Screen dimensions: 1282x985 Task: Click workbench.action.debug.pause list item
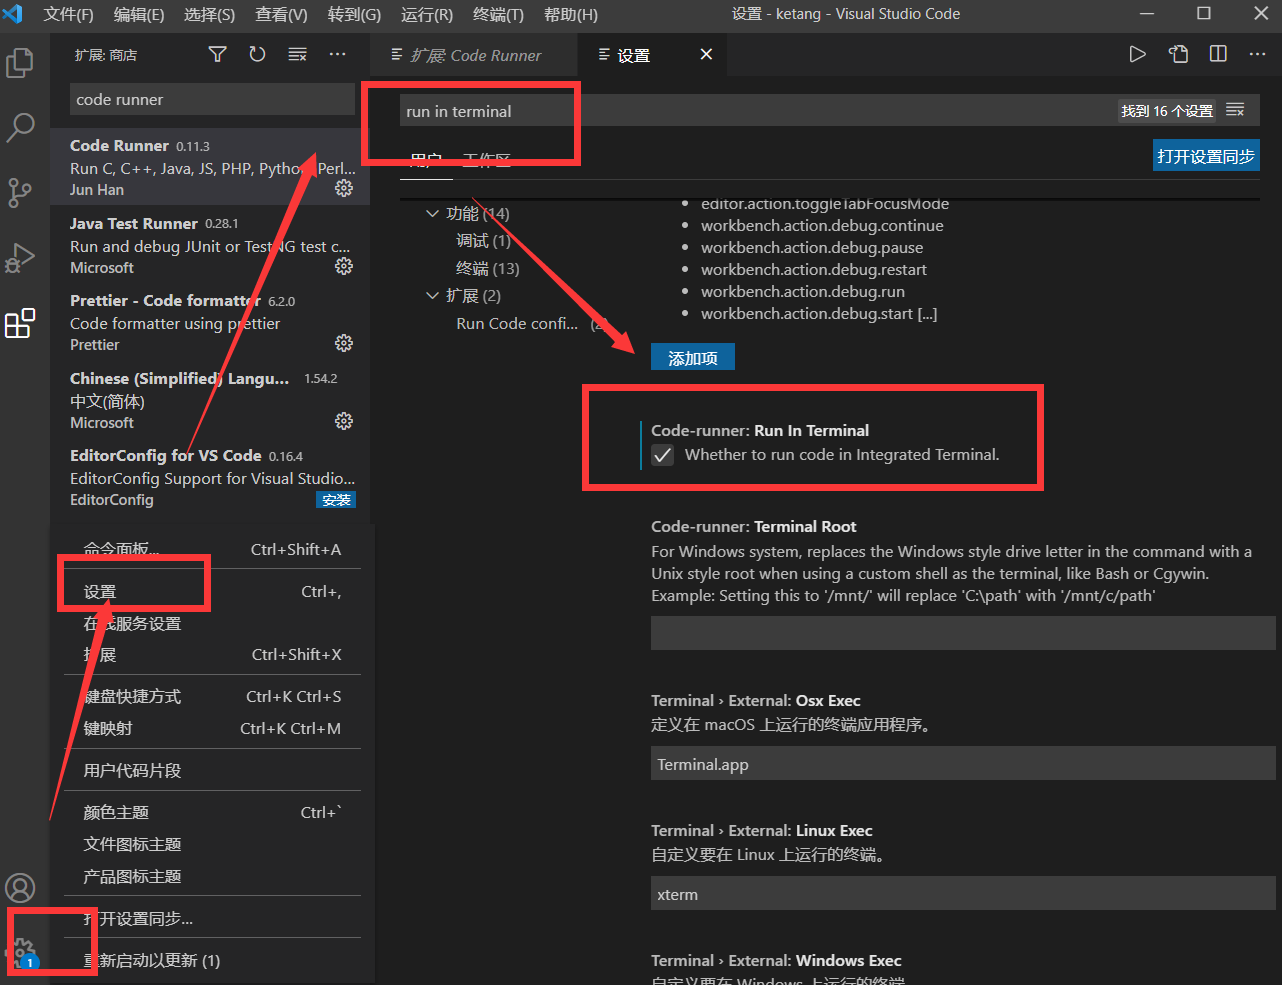point(811,247)
